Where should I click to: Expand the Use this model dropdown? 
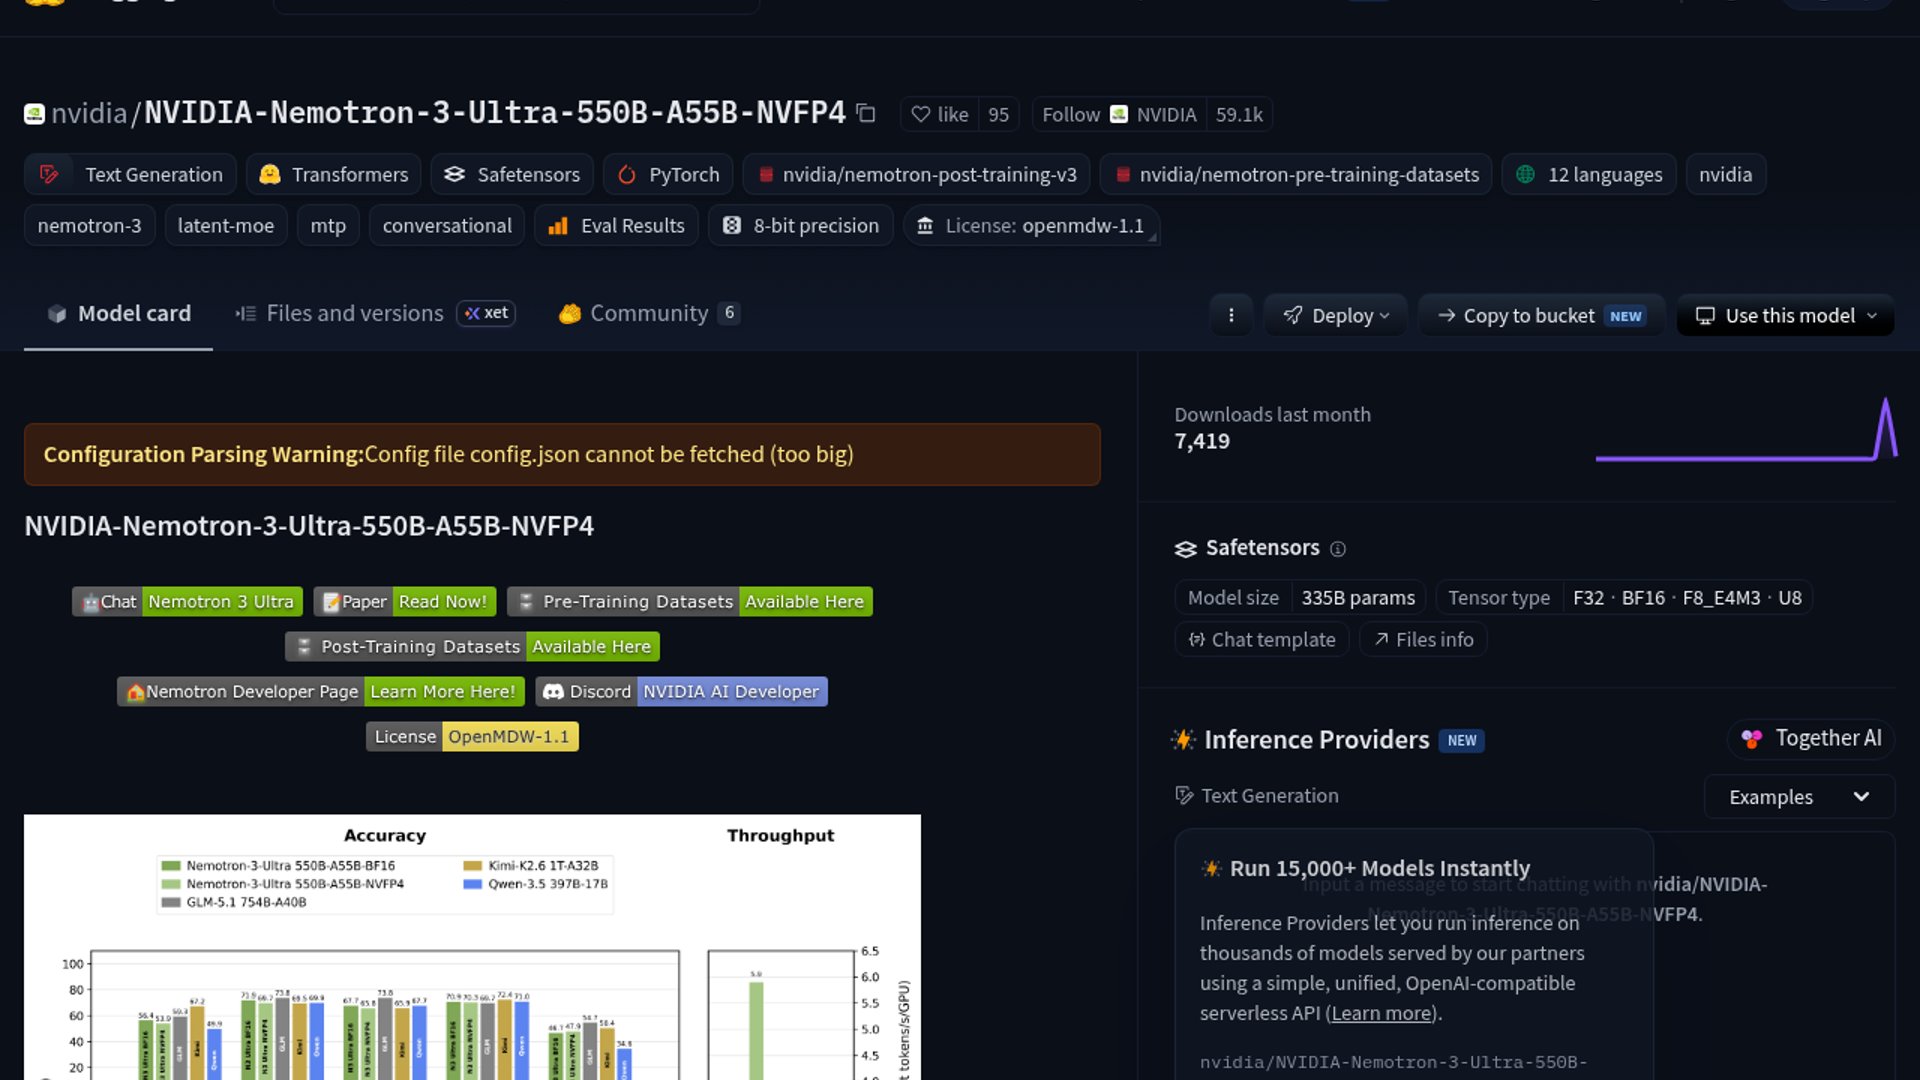(x=1786, y=315)
